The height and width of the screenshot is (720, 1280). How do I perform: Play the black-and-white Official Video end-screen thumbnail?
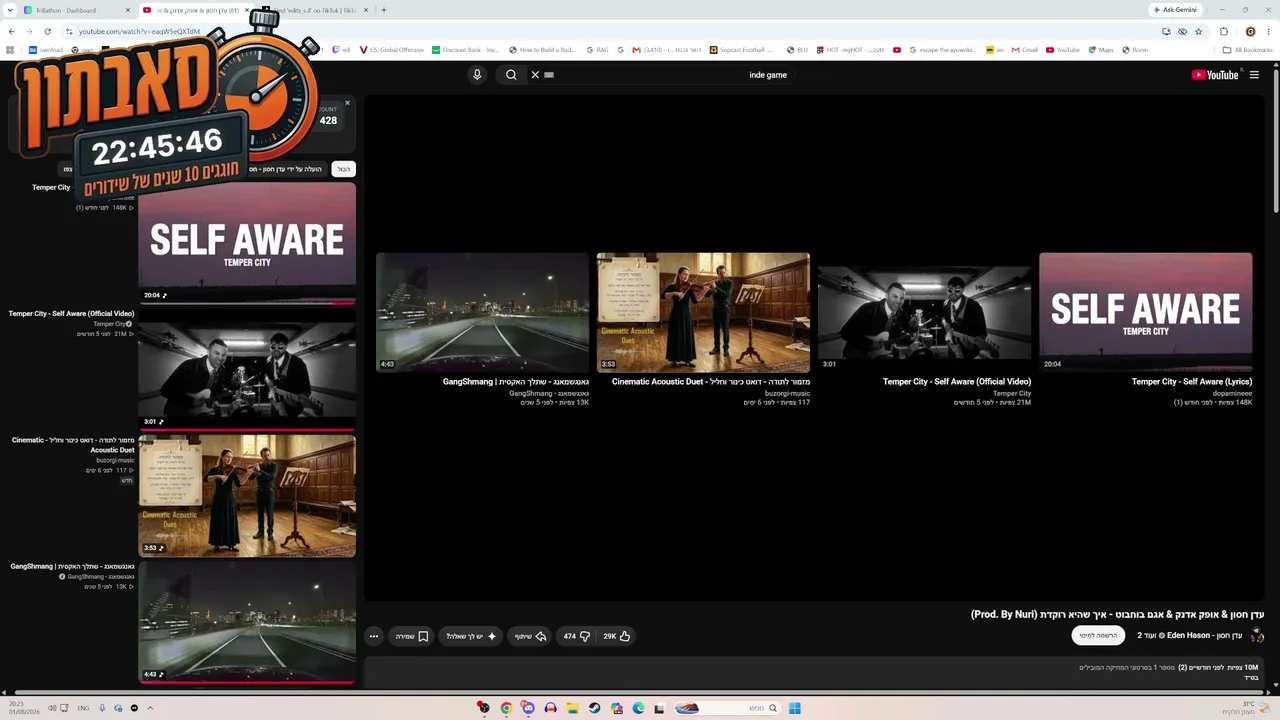(x=924, y=312)
